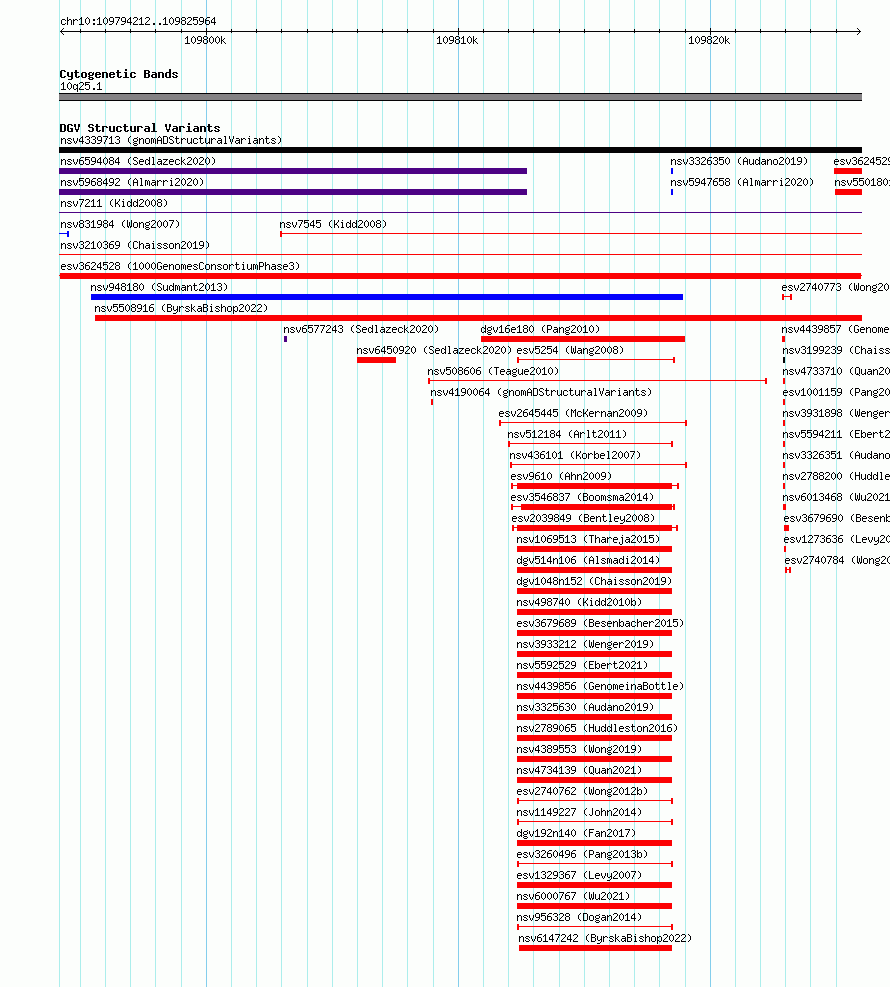Click the nsv4339713 gnomADStructuralVariants label
This screenshot has width=890, height=987.
171,140
